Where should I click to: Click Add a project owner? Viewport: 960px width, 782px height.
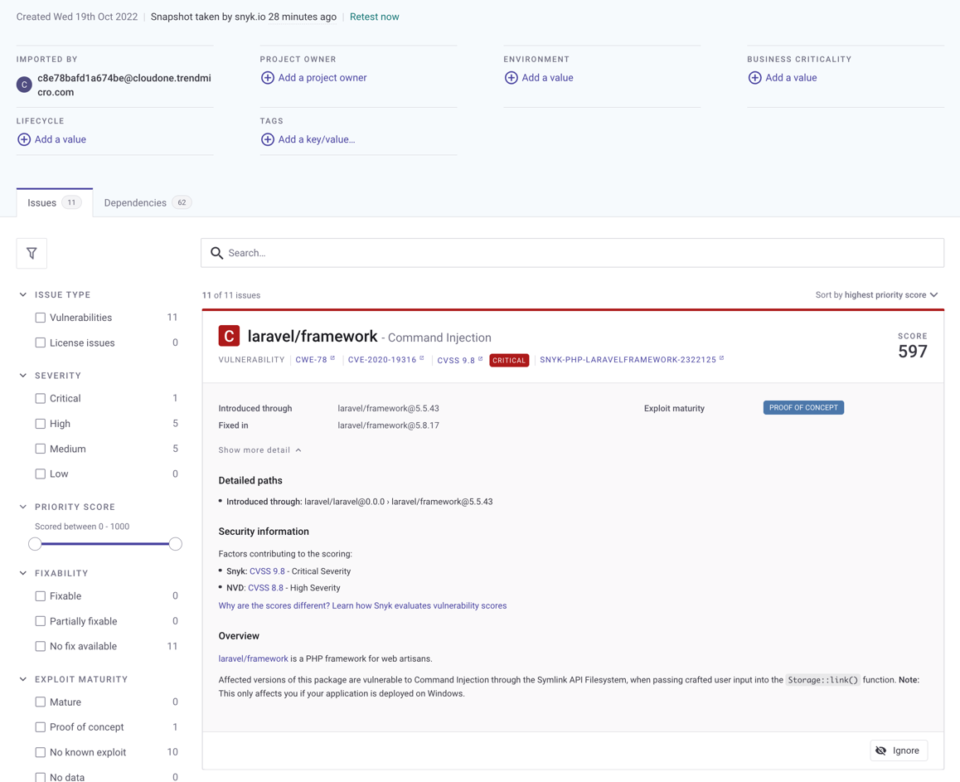pyautogui.click(x=313, y=78)
